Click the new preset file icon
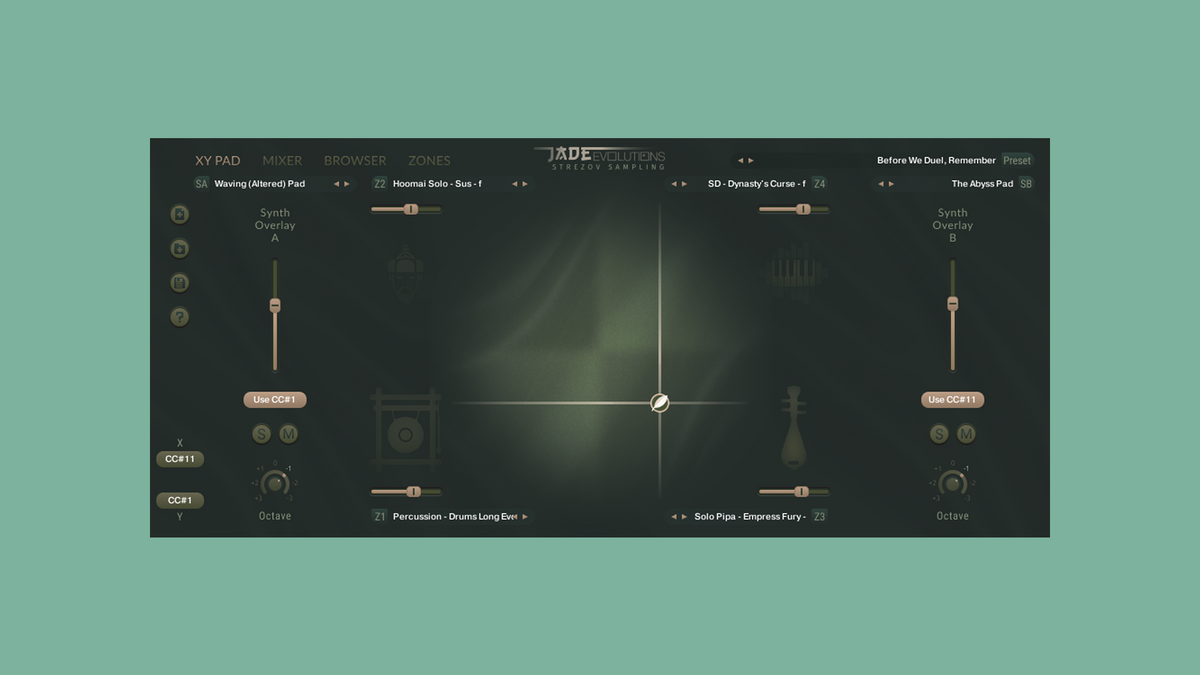The width and height of the screenshot is (1200, 675). [x=180, y=214]
